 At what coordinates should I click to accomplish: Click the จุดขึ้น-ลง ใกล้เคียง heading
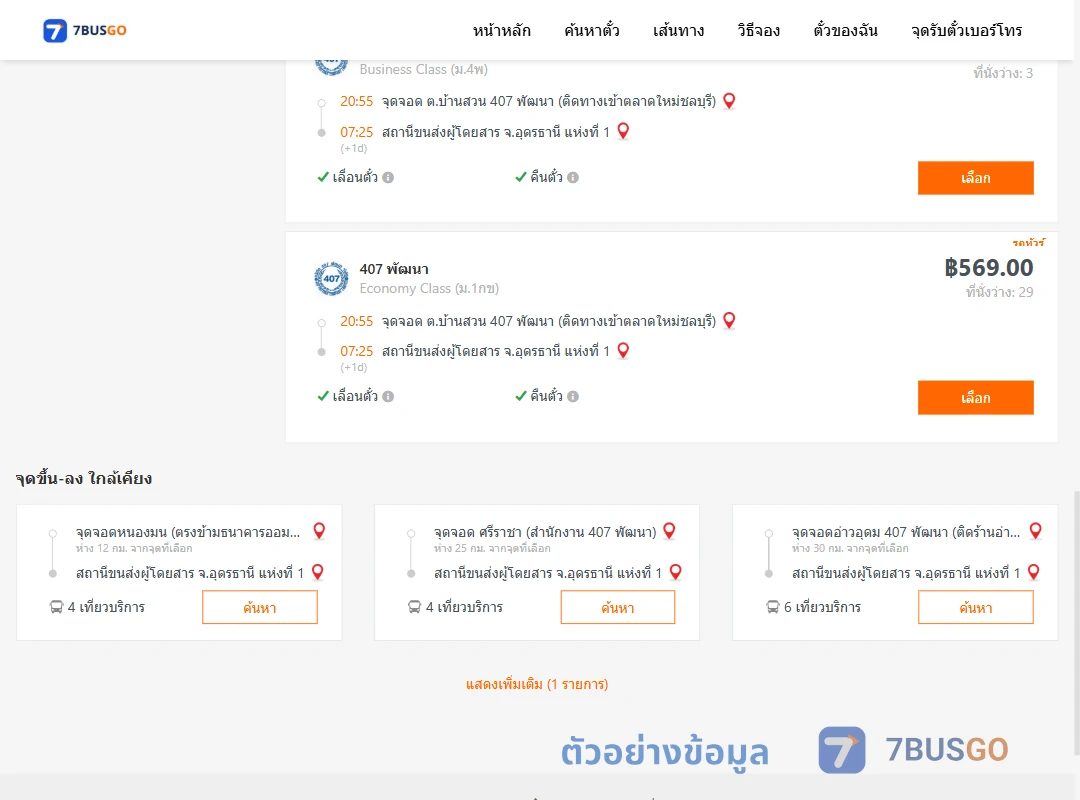coord(84,478)
